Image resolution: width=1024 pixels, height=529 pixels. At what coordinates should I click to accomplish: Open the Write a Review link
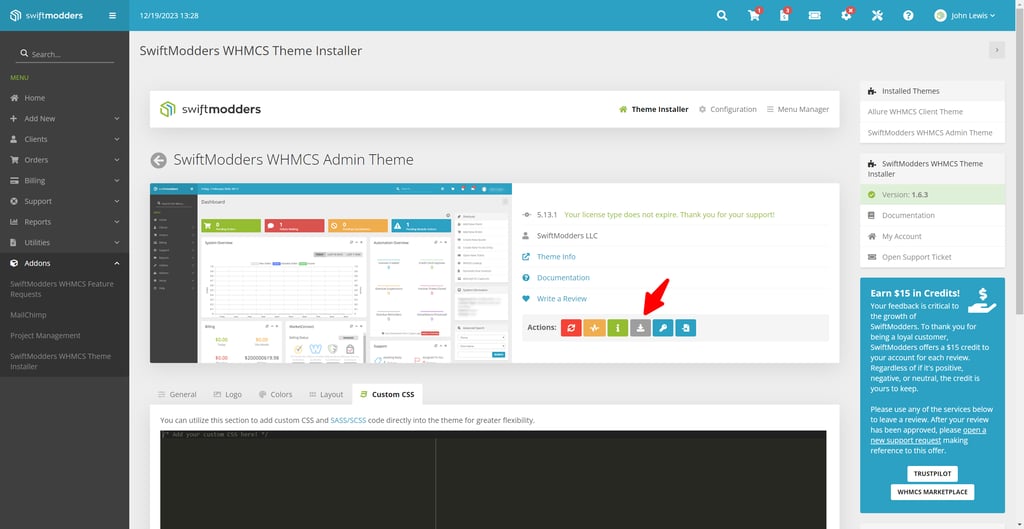[561, 299]
